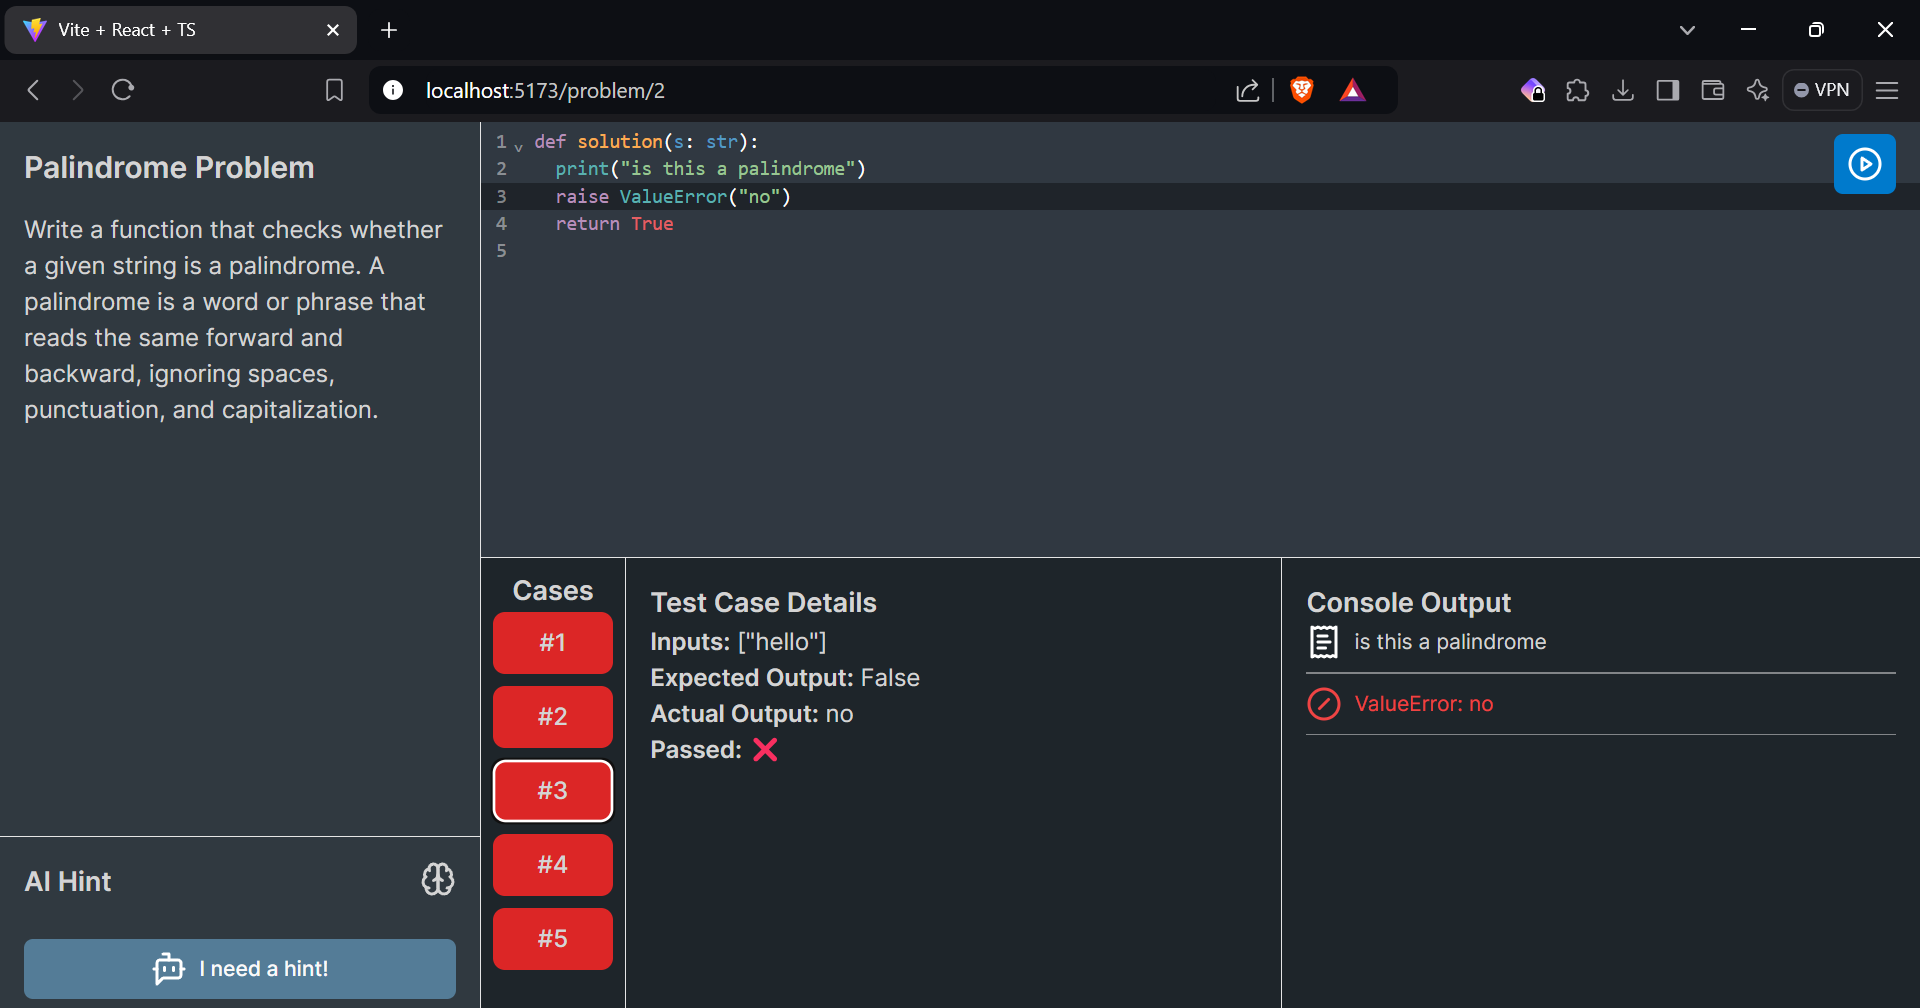Share this page via share icon
Image resolution: width=1920 pixels, height=1008 pixels.
click(x=1248, y=91)
